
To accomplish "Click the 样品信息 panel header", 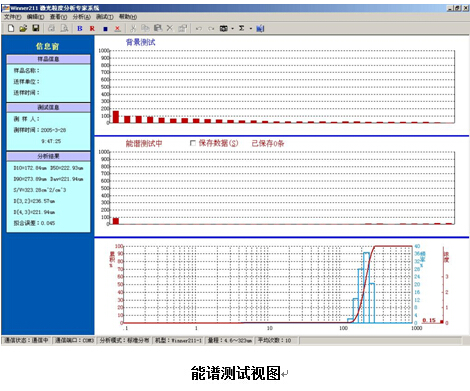I will click(48, 59).
